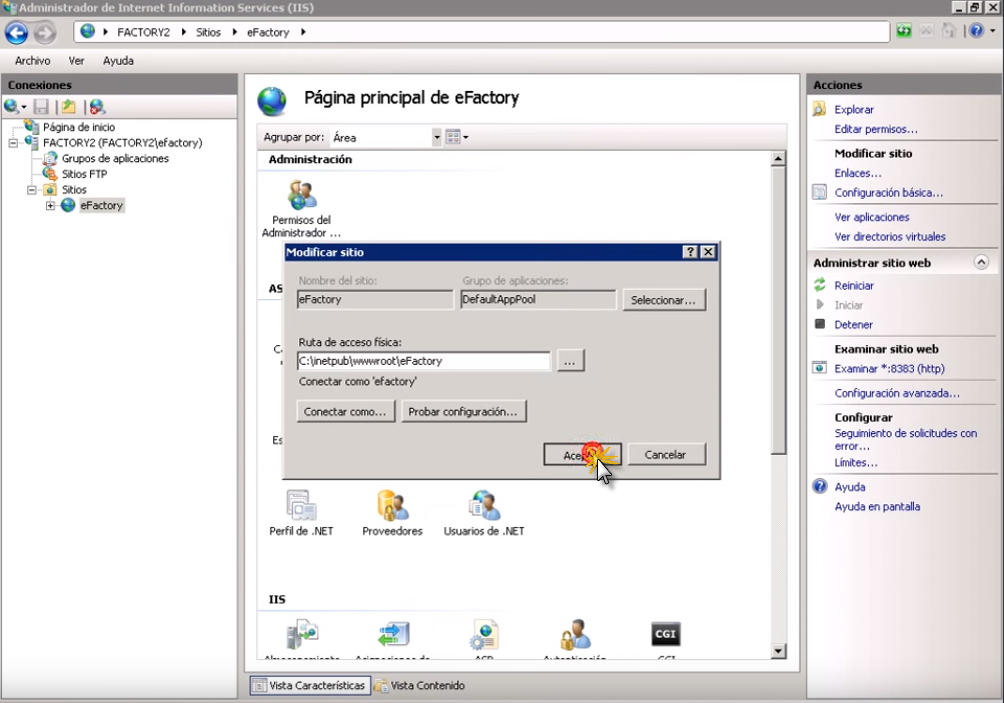
Task: Click the Ver aplicaciones link
Action: (x=871, y=217)
